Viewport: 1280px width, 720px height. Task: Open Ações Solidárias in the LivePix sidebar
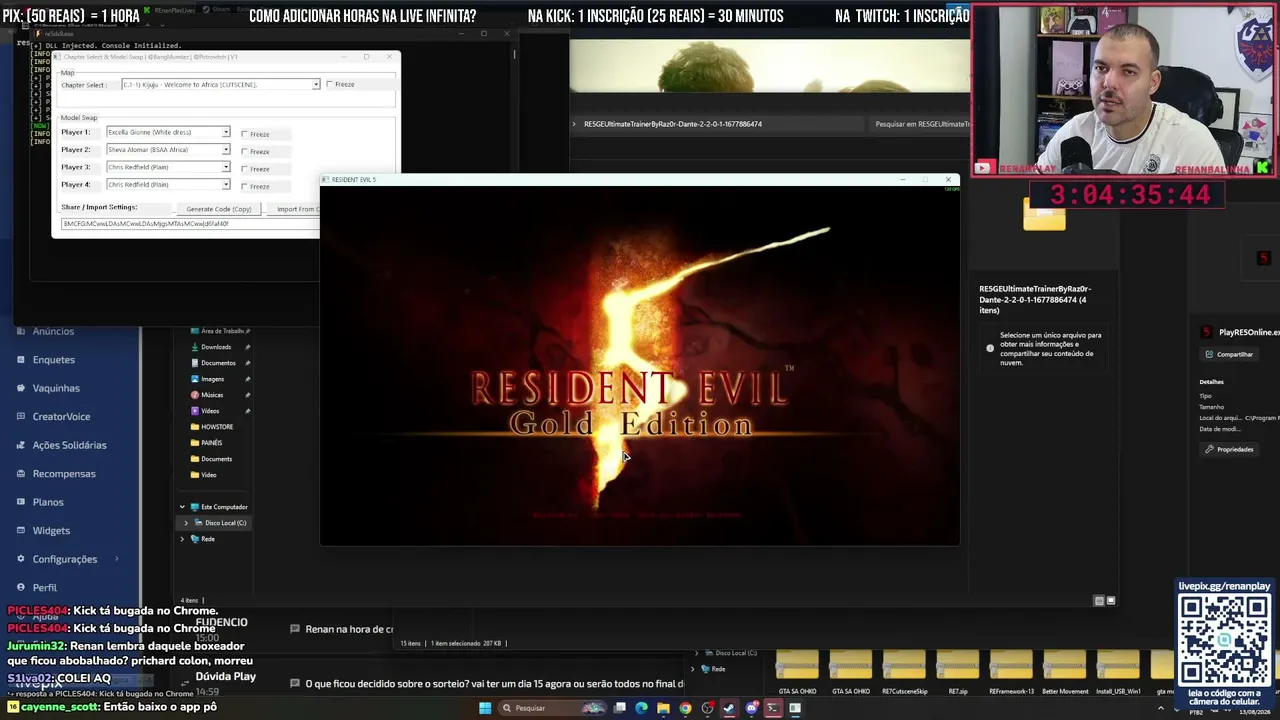(x=69, y=445)
